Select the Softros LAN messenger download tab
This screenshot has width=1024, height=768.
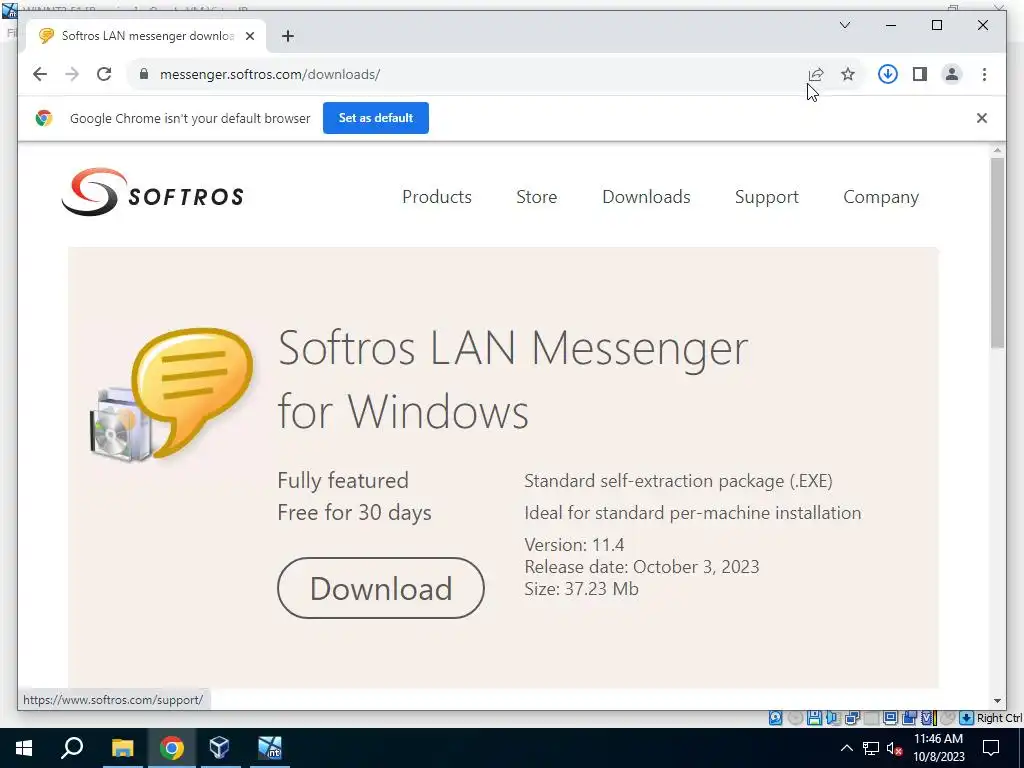click(x=146, y=36)
